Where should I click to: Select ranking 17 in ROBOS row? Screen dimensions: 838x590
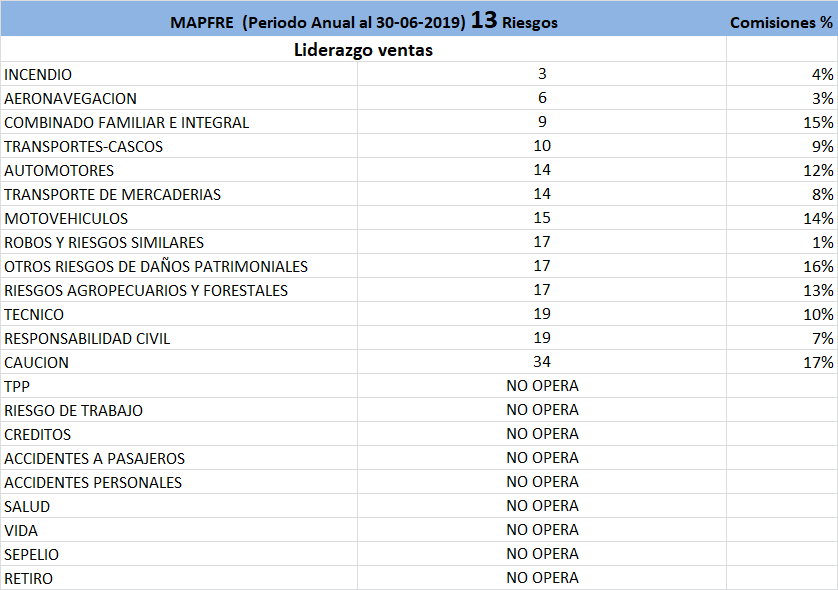click(542, 242)
